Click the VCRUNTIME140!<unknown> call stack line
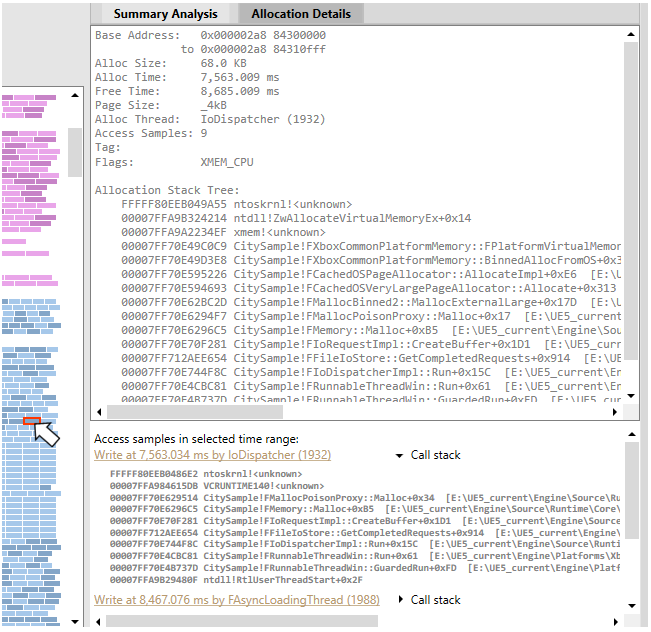651x632 pixels. point(217,486)
